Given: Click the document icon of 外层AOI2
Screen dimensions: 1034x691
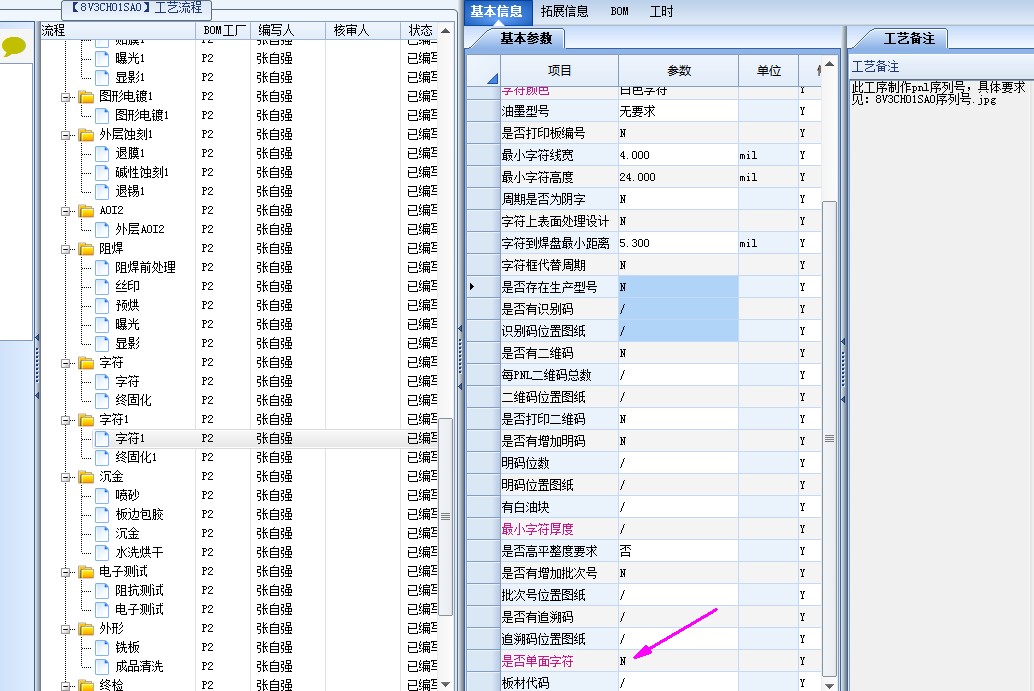Looking at the screenshot, I should (x=102, y=229).
